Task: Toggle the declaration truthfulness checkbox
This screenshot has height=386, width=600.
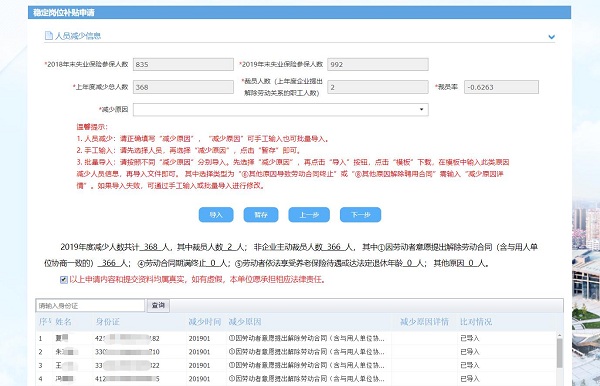Action: coord(64,280)
